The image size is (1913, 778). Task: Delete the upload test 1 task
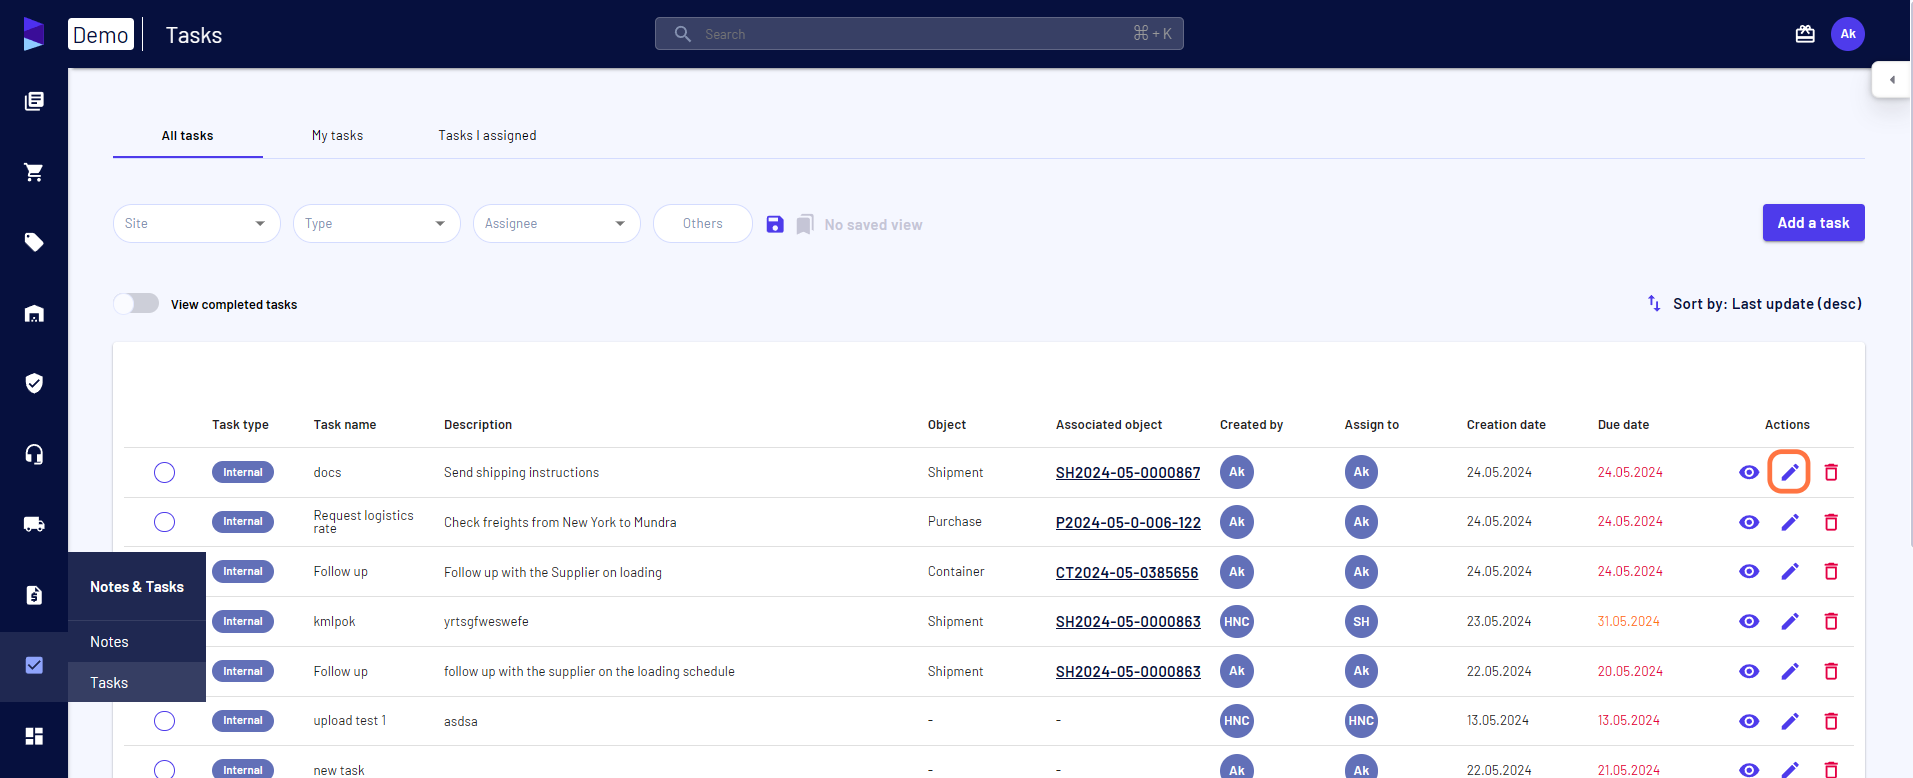1831,721
